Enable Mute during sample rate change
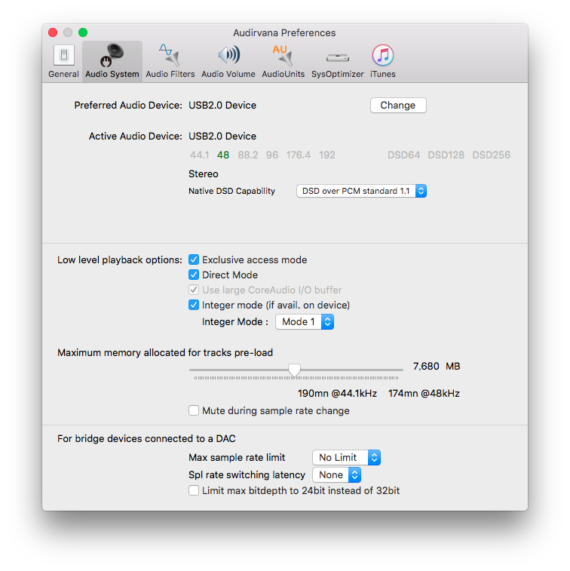 pos(194,410)
